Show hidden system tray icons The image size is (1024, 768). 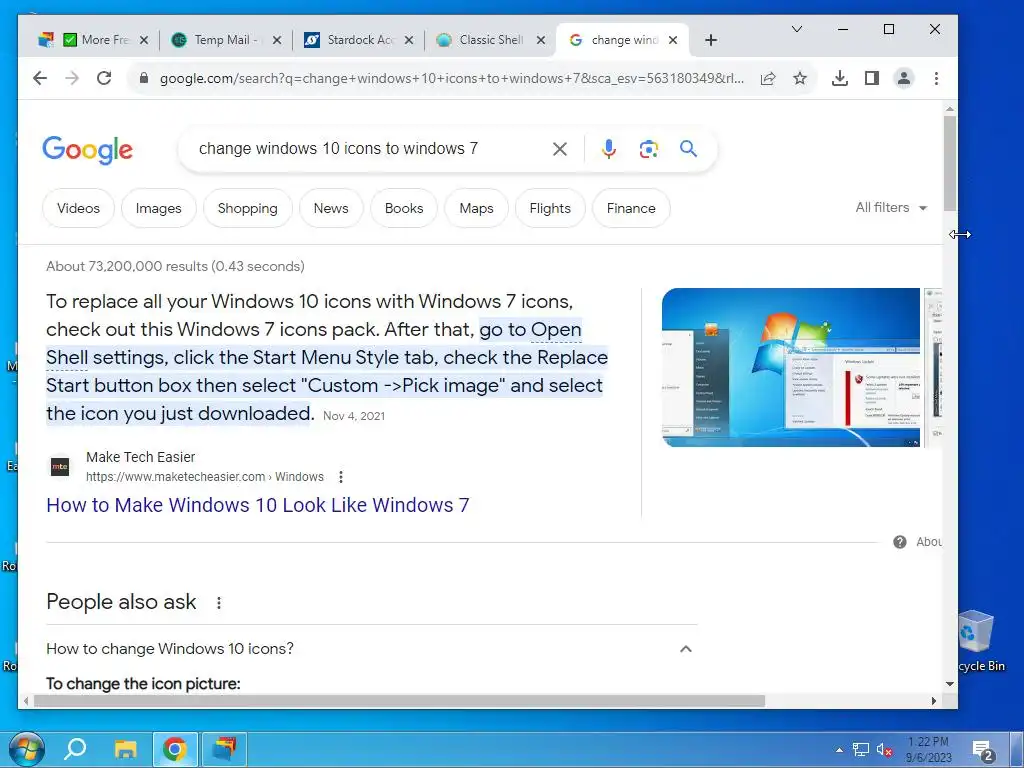(839, 750)
